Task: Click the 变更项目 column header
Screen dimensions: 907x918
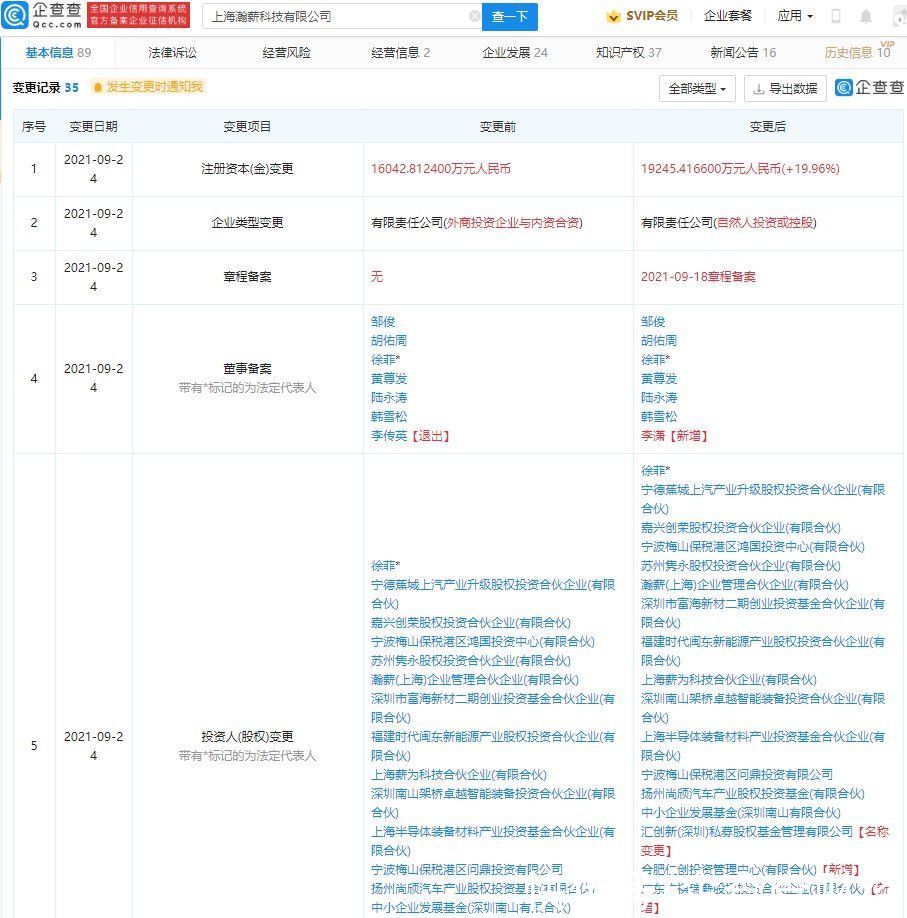Action: point(247,126)
